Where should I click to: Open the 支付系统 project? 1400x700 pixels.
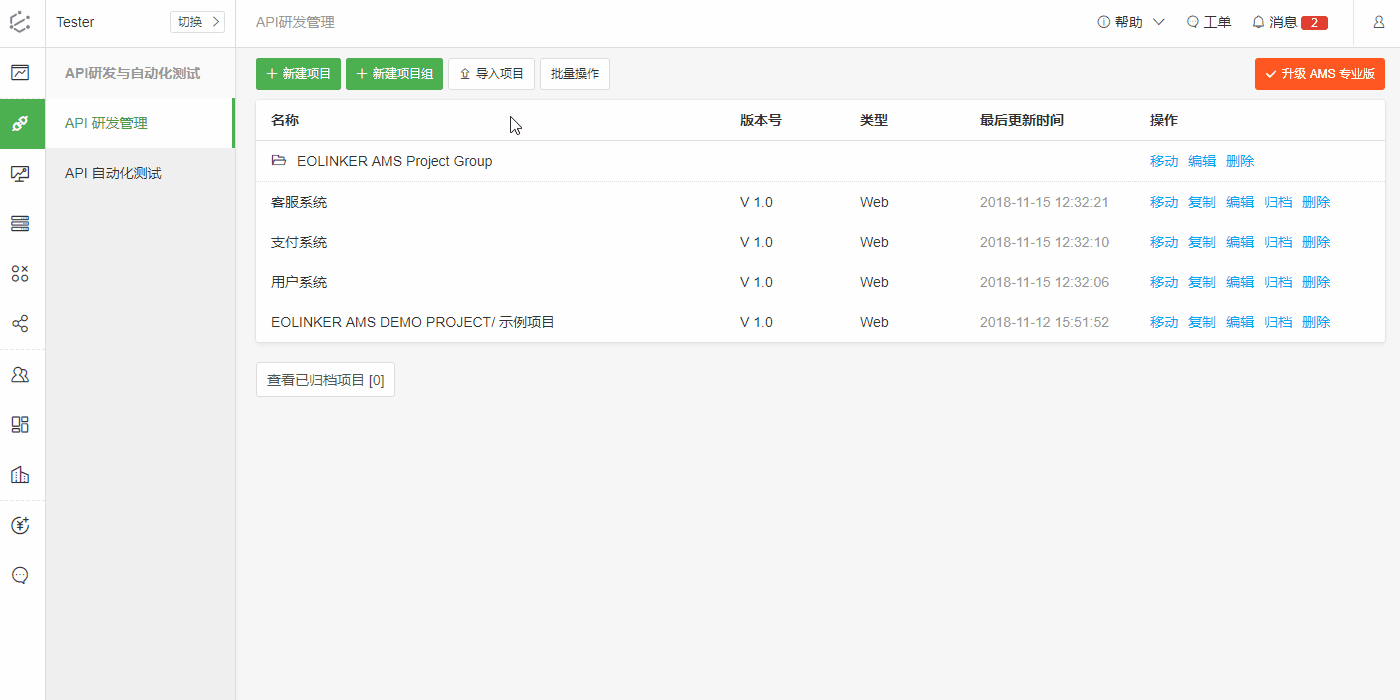pyautogui.click(x=299, y=242)
